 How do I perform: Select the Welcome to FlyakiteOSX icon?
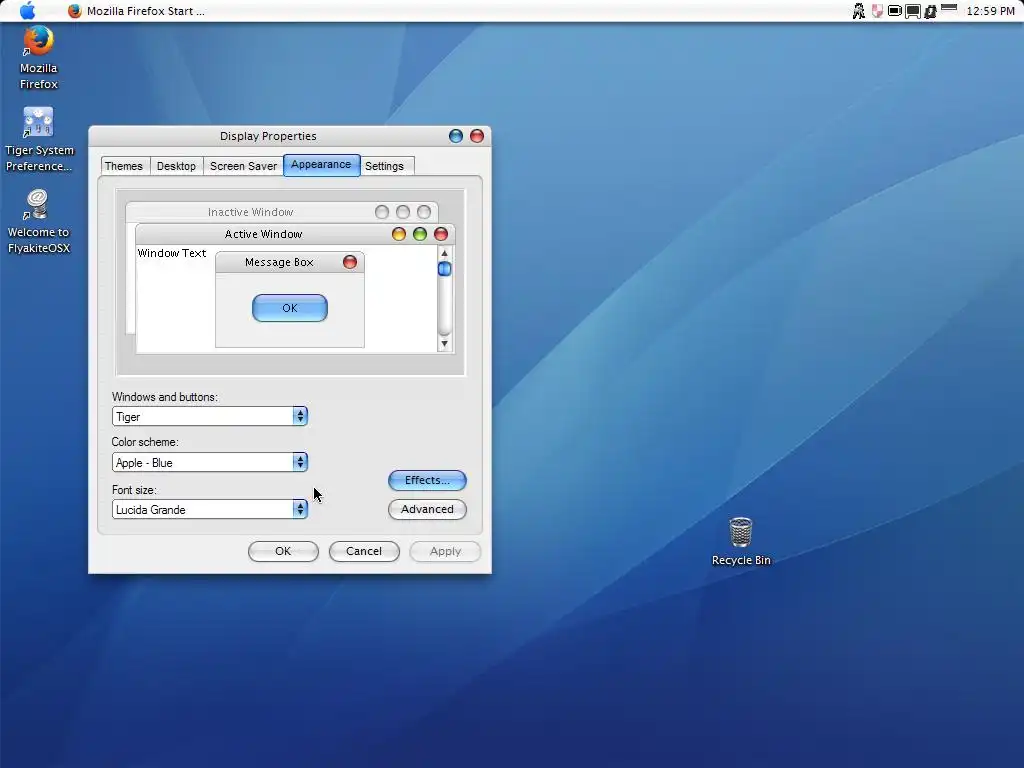(x=39, y=222)
